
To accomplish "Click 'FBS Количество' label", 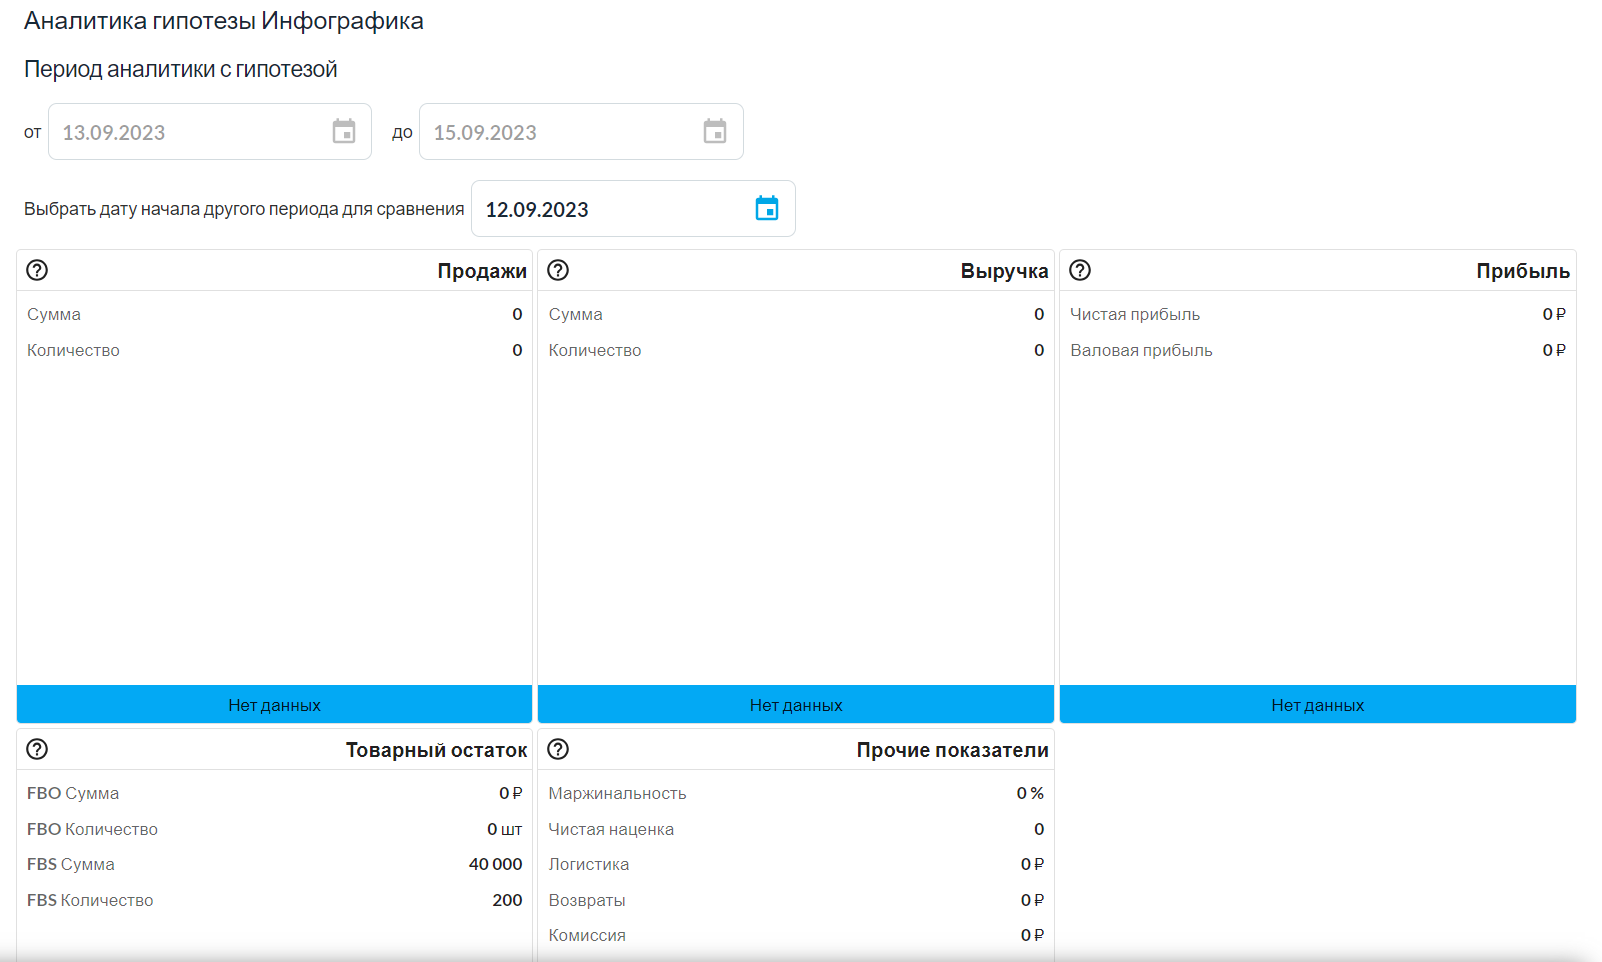I will [x=90, y=900].
